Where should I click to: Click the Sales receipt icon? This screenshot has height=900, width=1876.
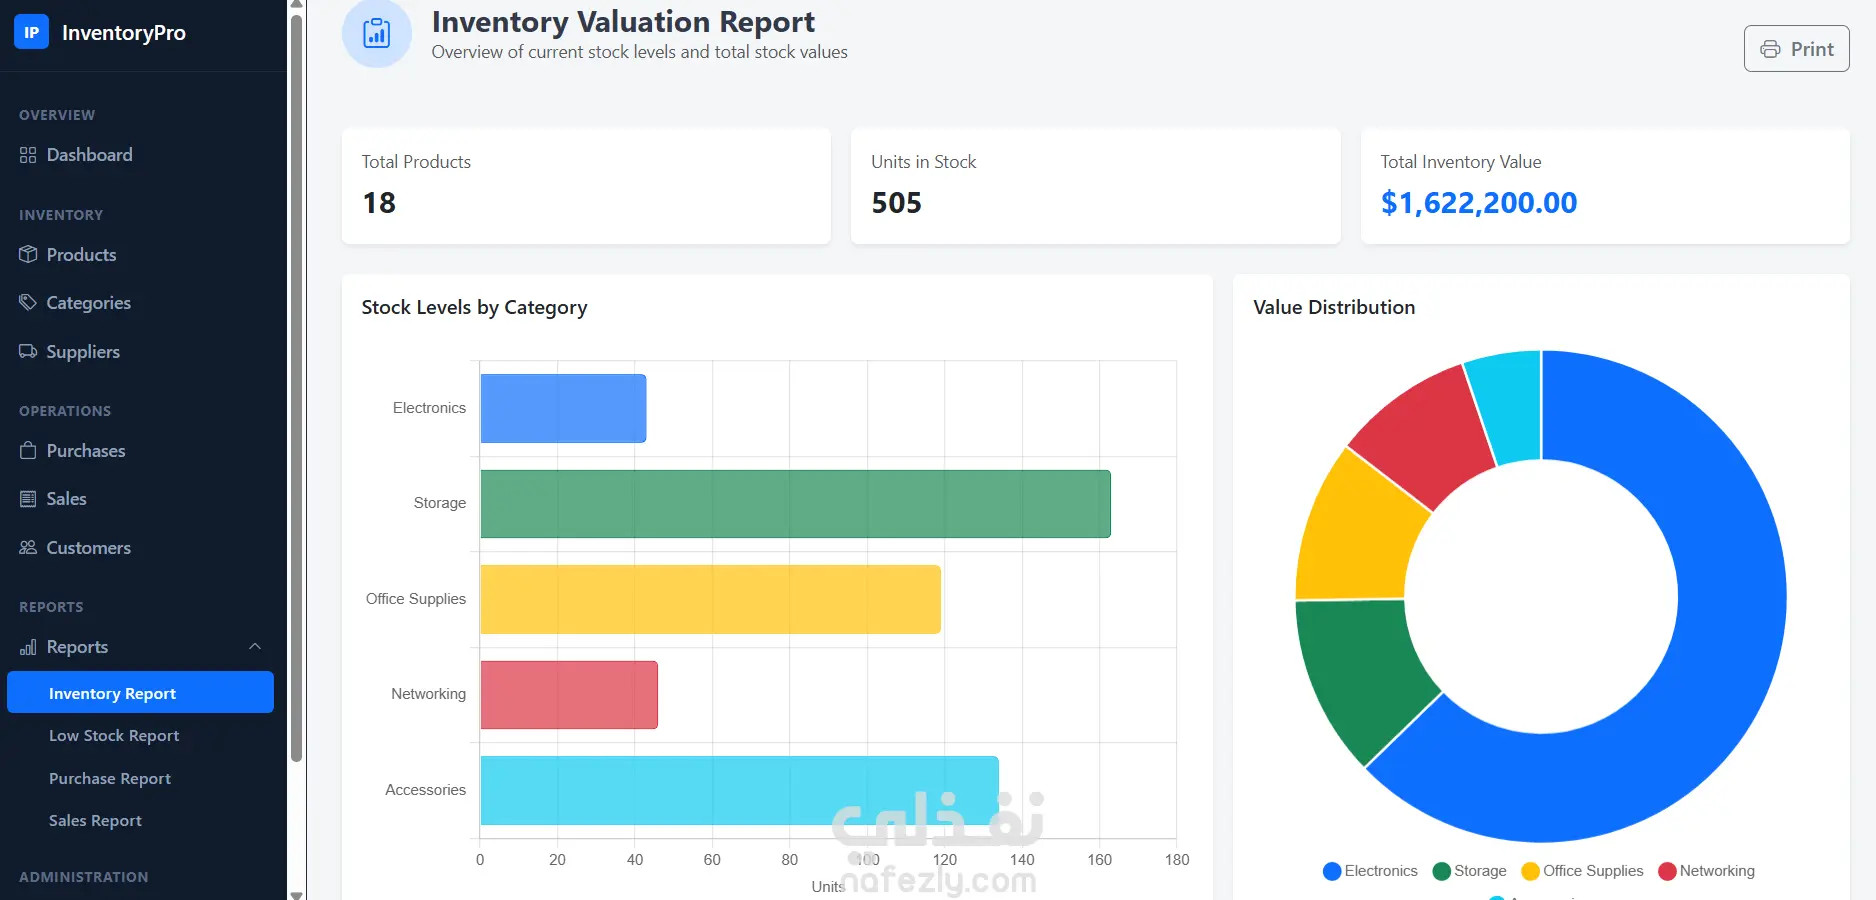[x=28, y=499]
